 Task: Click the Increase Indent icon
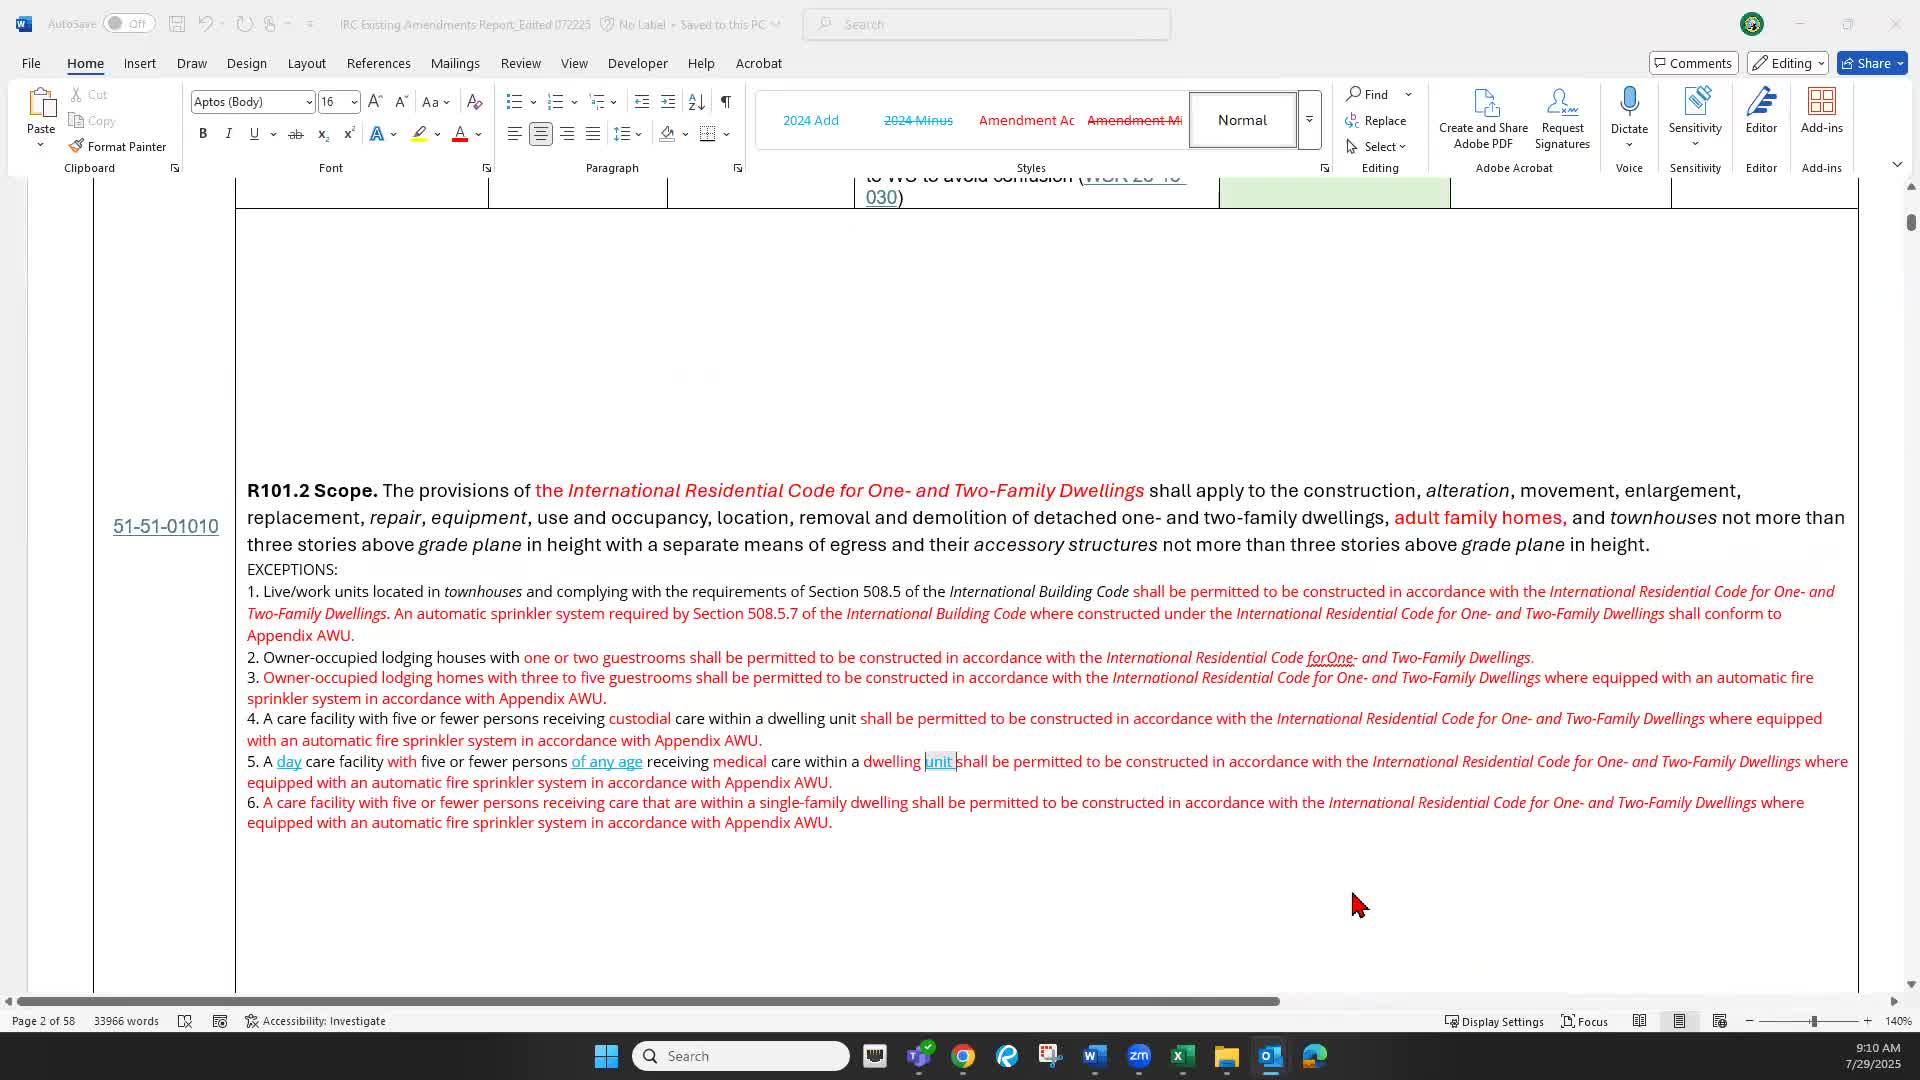click(668, 102)
